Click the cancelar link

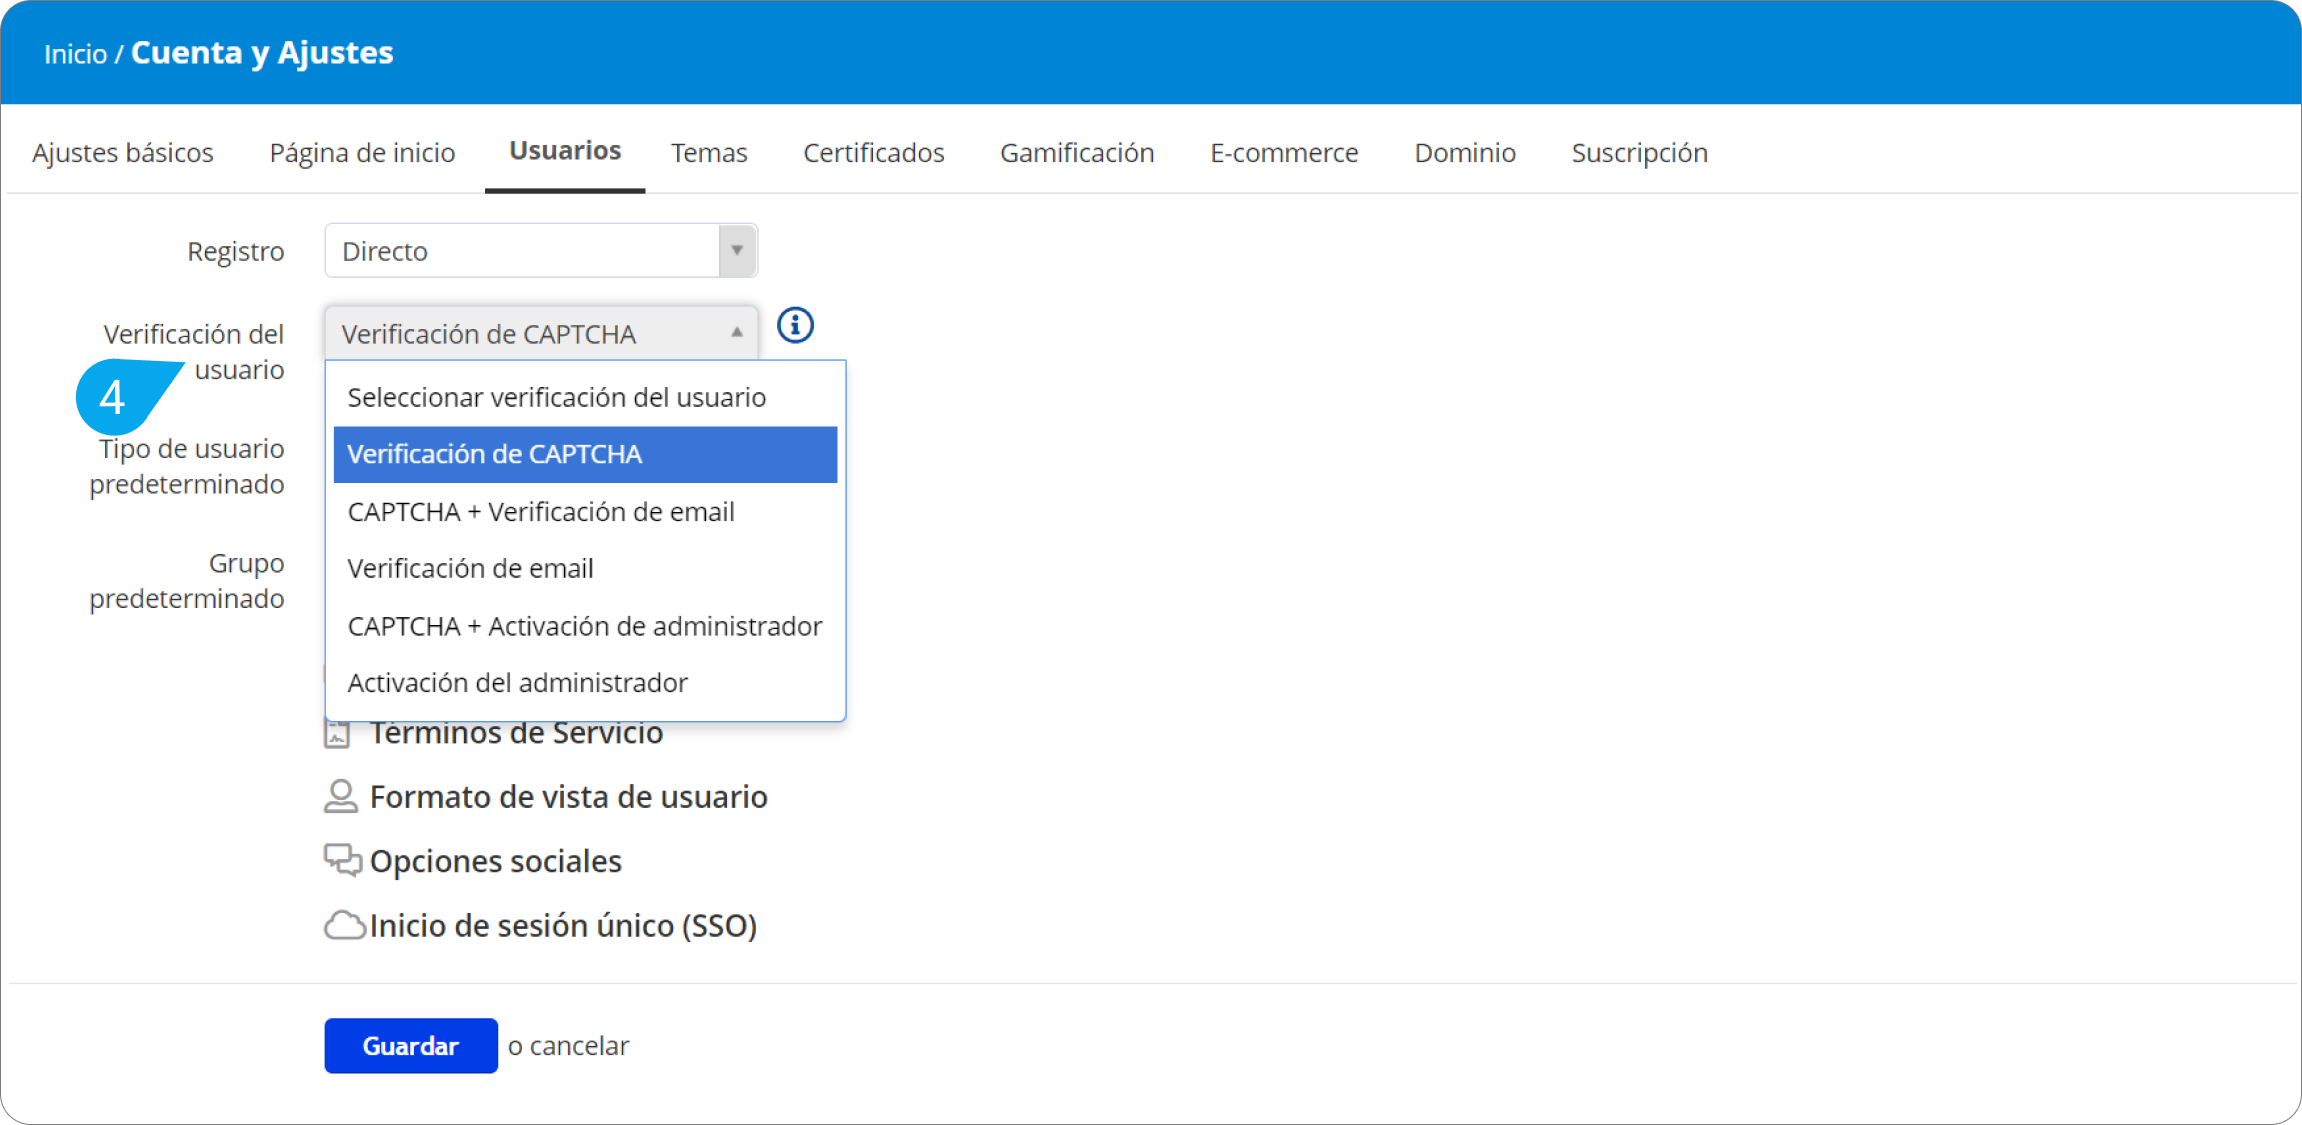(x=579, y=1046)
